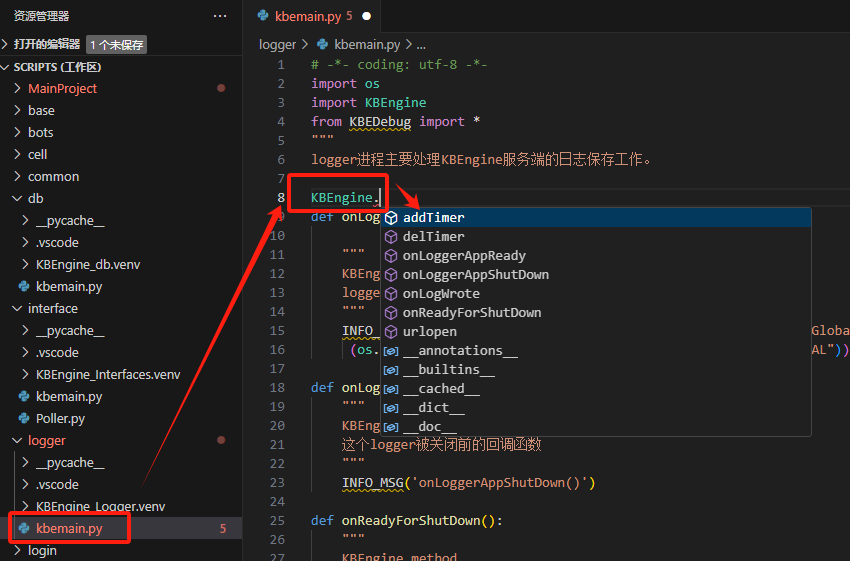
Task: Expand the common folder
Action: pos(17,176)
